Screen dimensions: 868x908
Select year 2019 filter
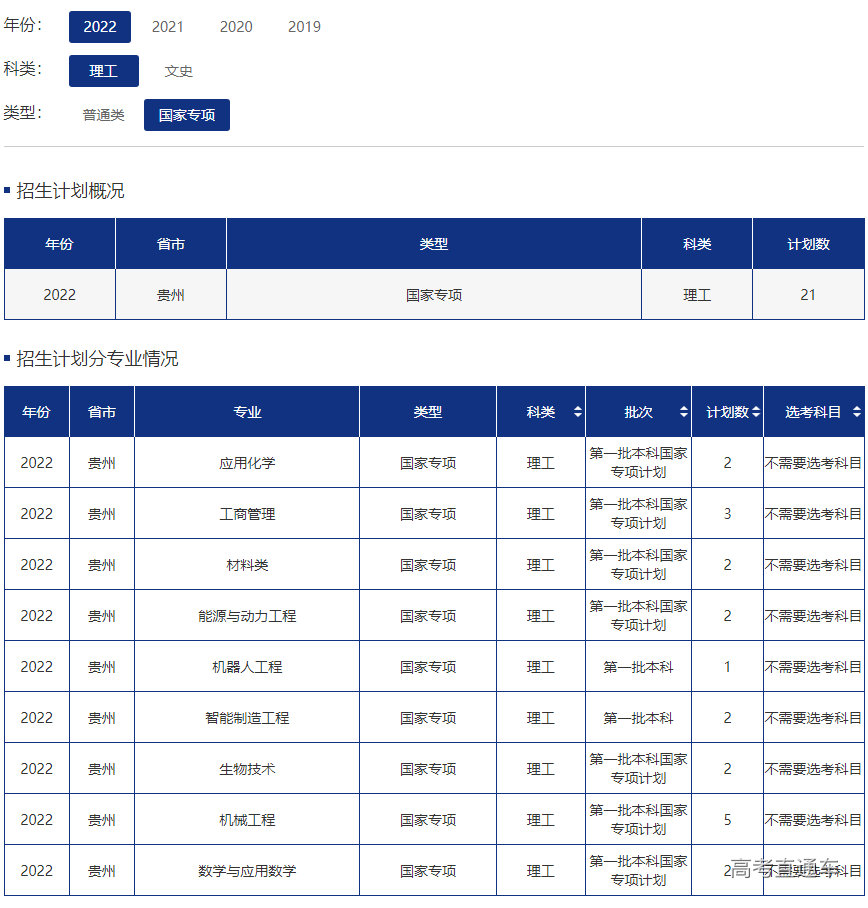pyautogui.click(x=304, y=27)
